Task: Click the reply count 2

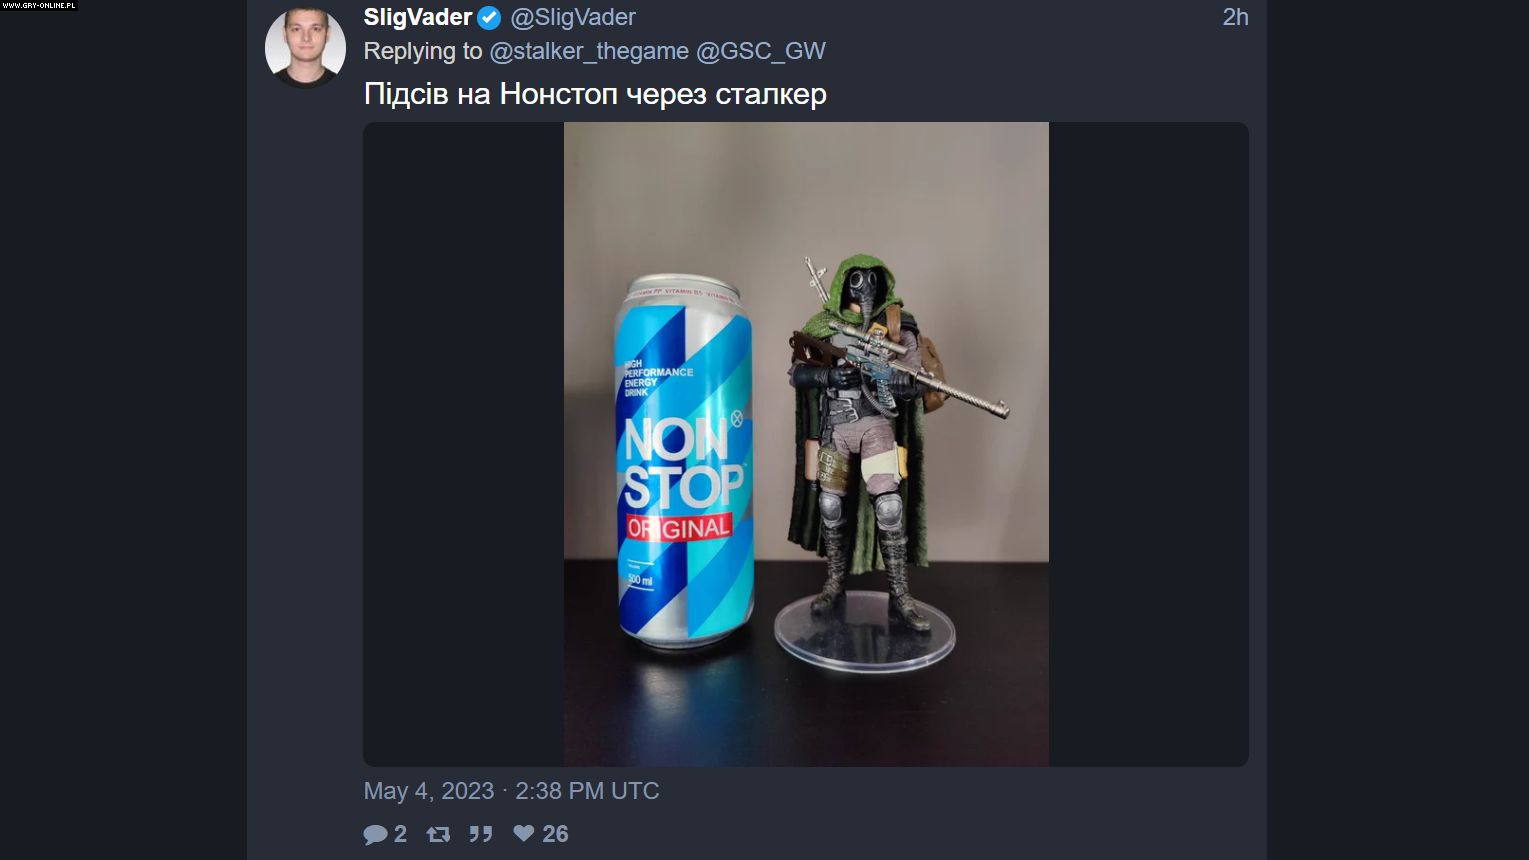Action: (400, 834)
